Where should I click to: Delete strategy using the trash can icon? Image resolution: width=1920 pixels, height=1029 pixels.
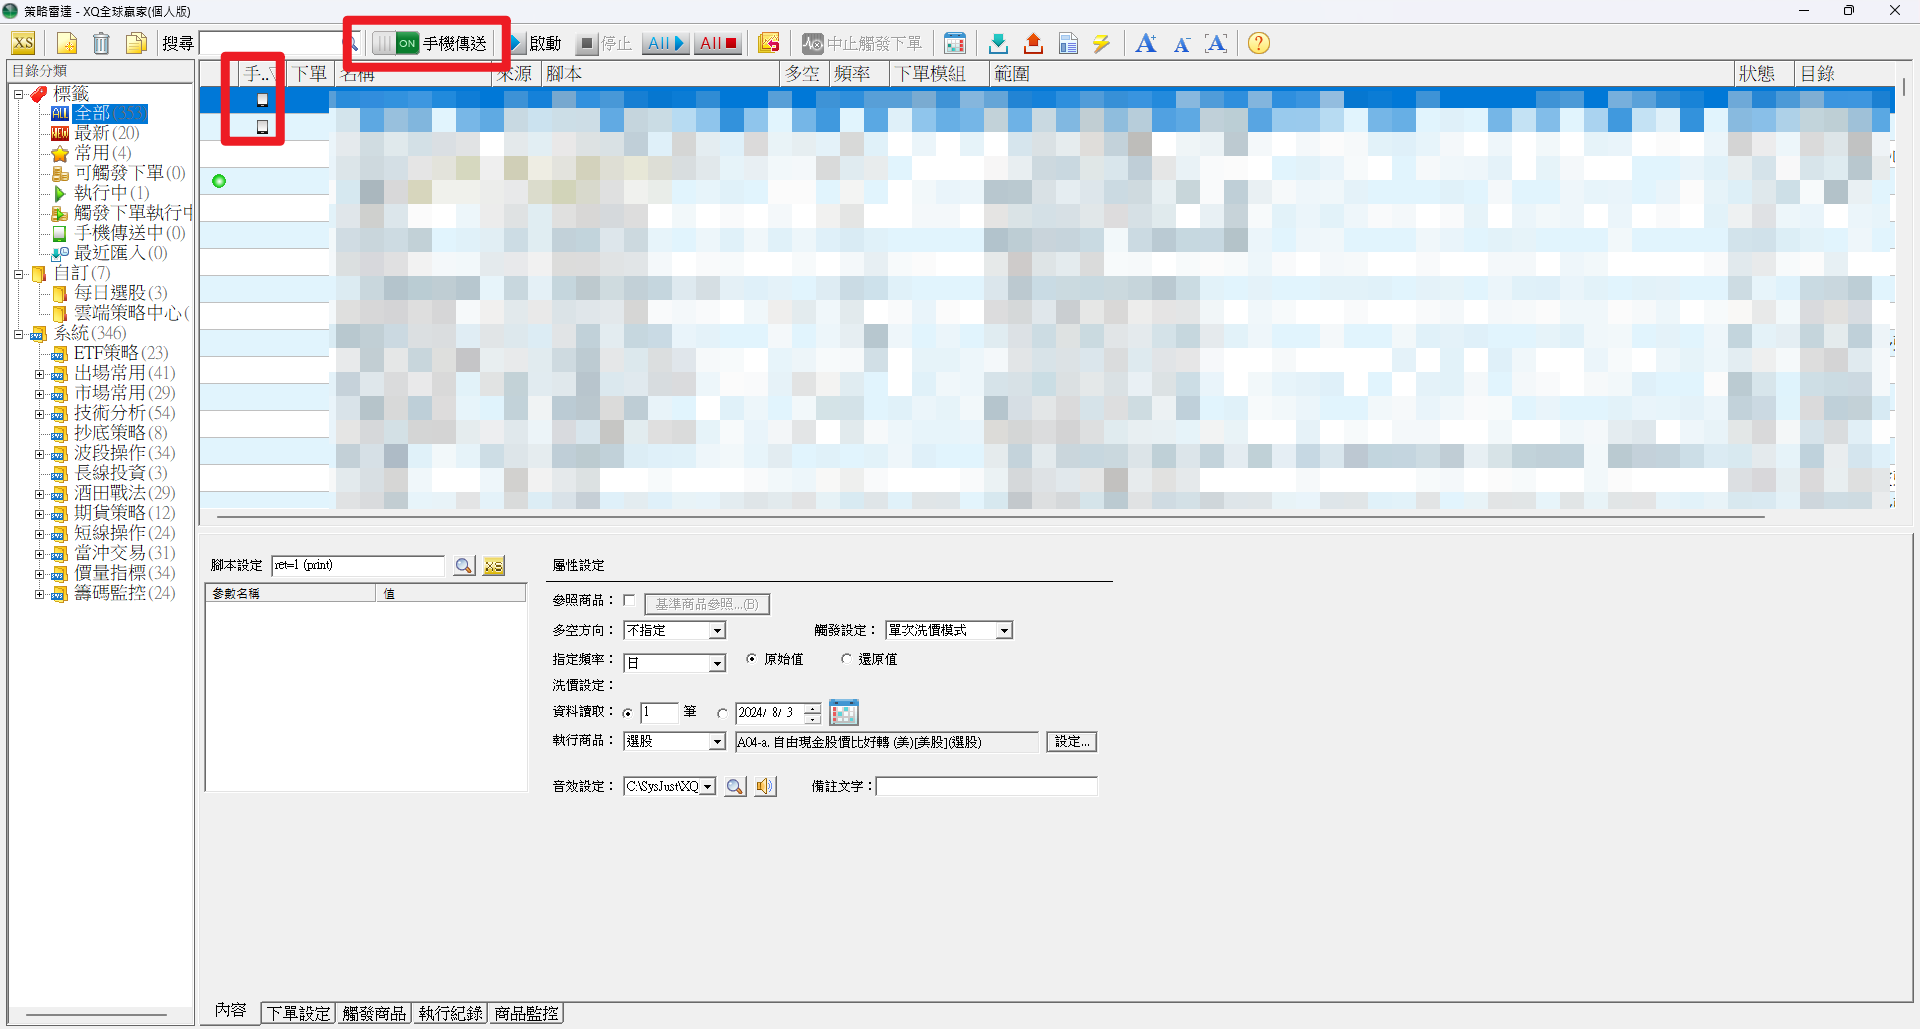click(x=101, y=43)
